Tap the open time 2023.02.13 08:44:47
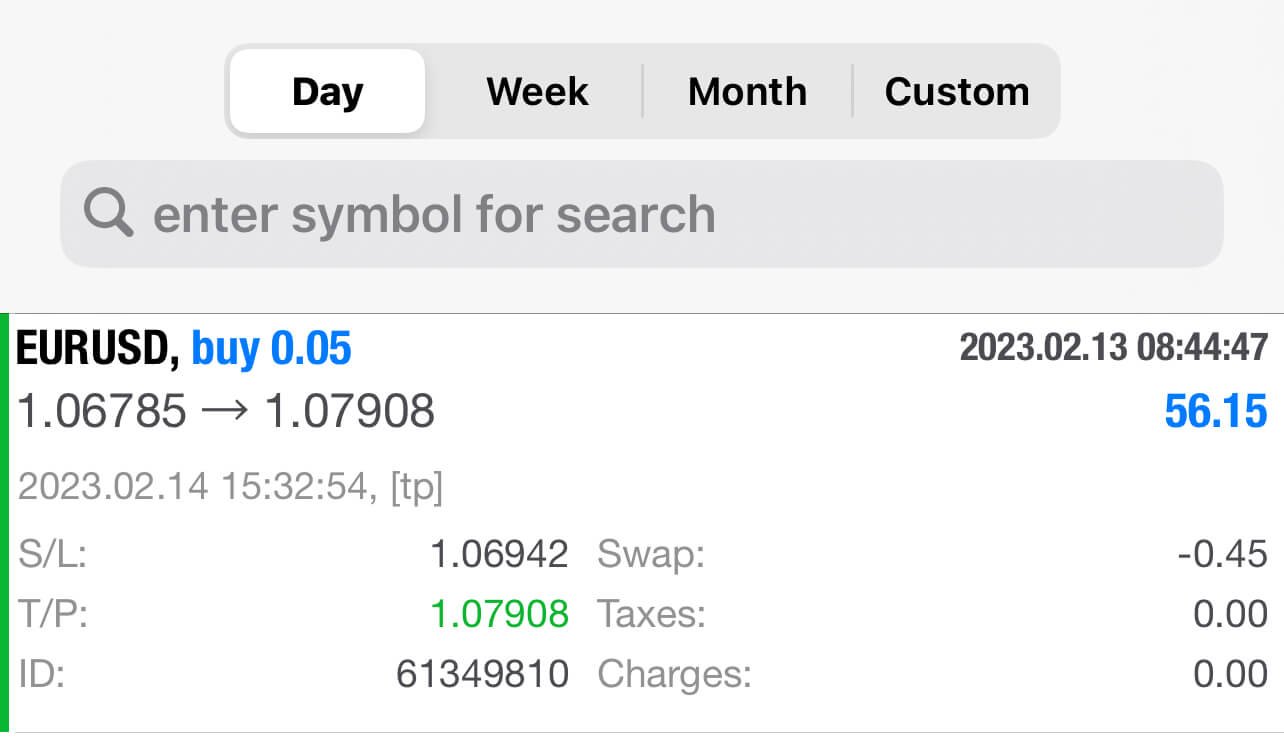The height and width of the screenshot is (748, 1284). click(1114, 348)
